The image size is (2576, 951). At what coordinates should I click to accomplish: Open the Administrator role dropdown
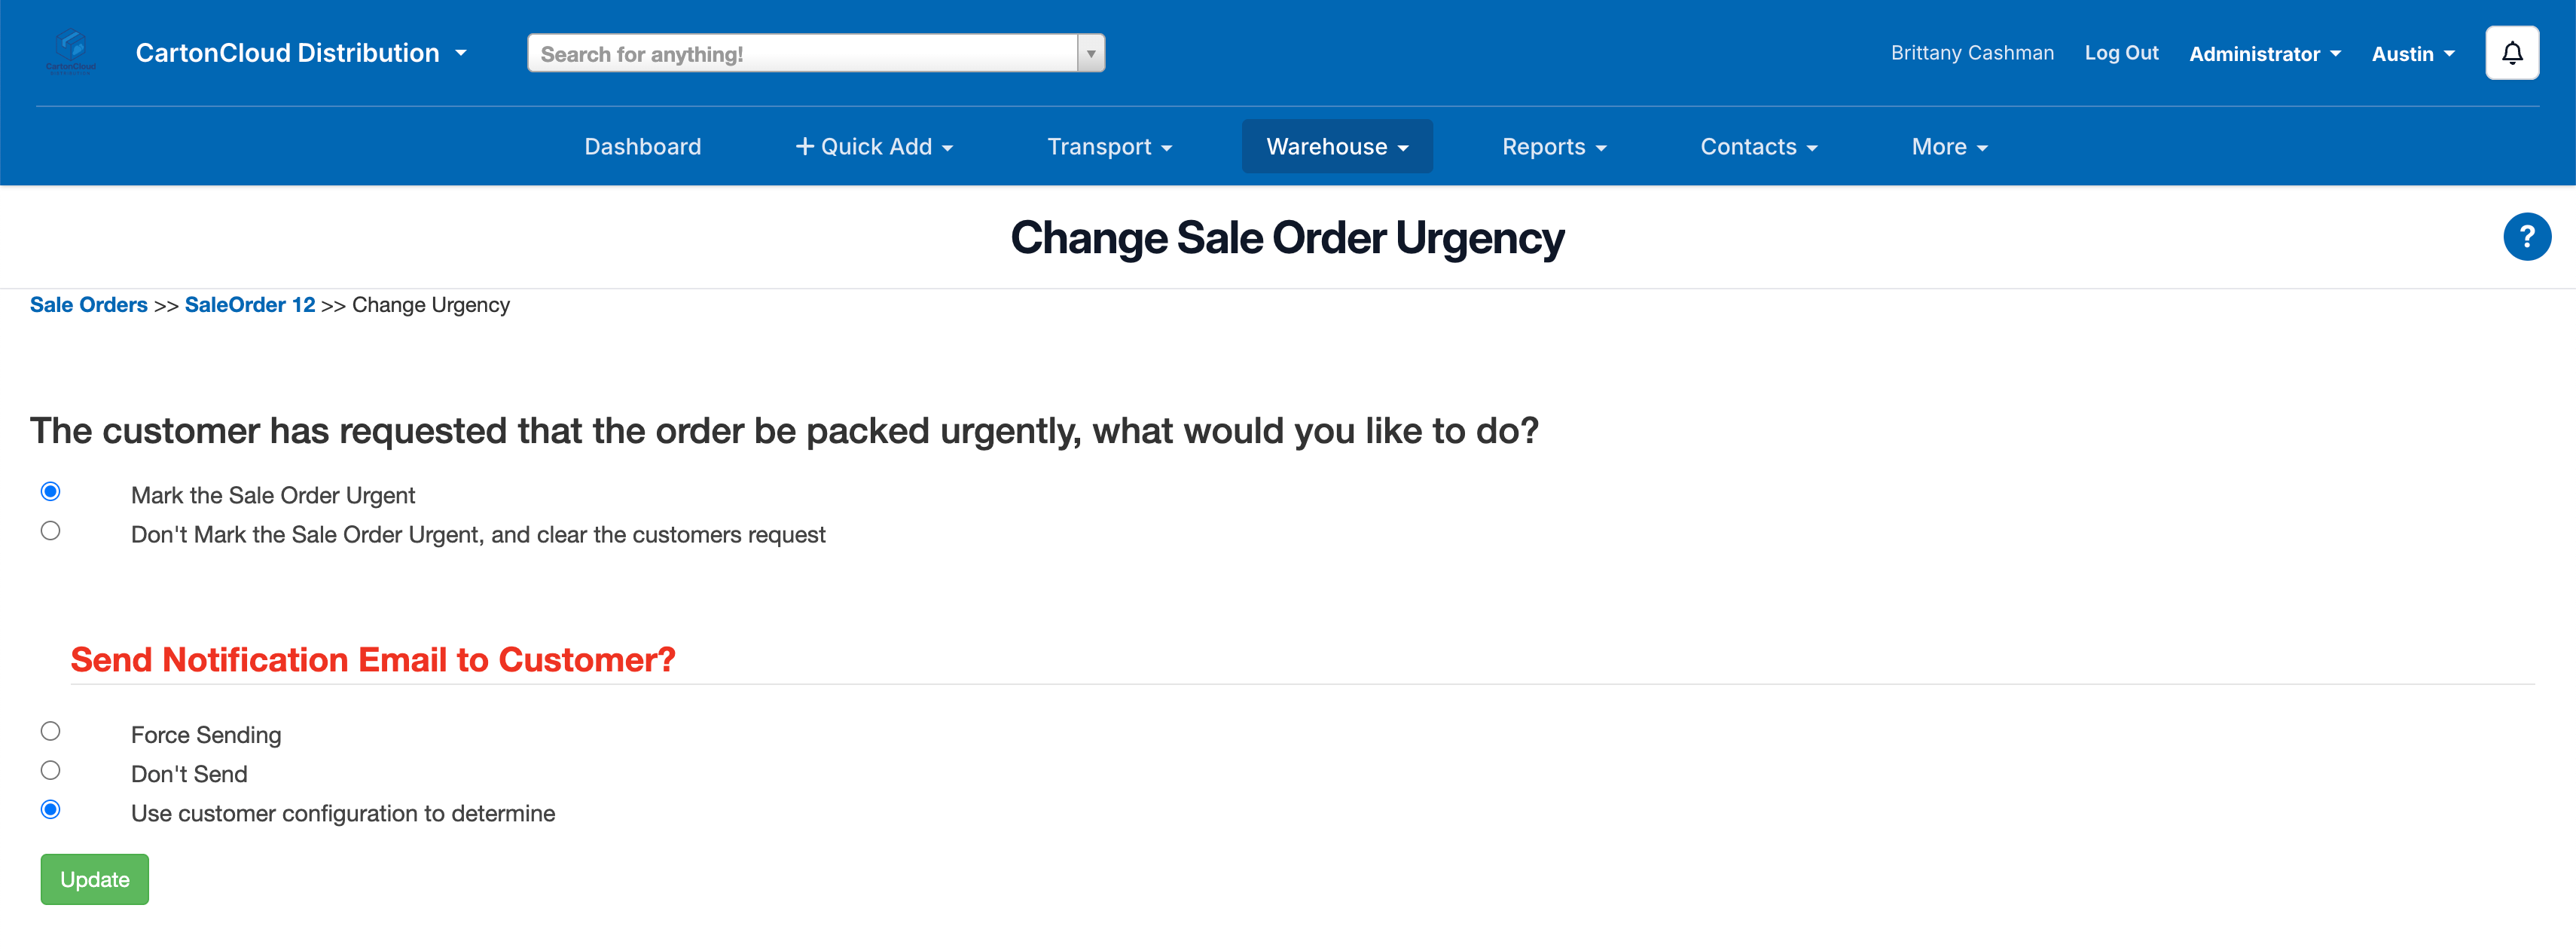[2264, 54]
